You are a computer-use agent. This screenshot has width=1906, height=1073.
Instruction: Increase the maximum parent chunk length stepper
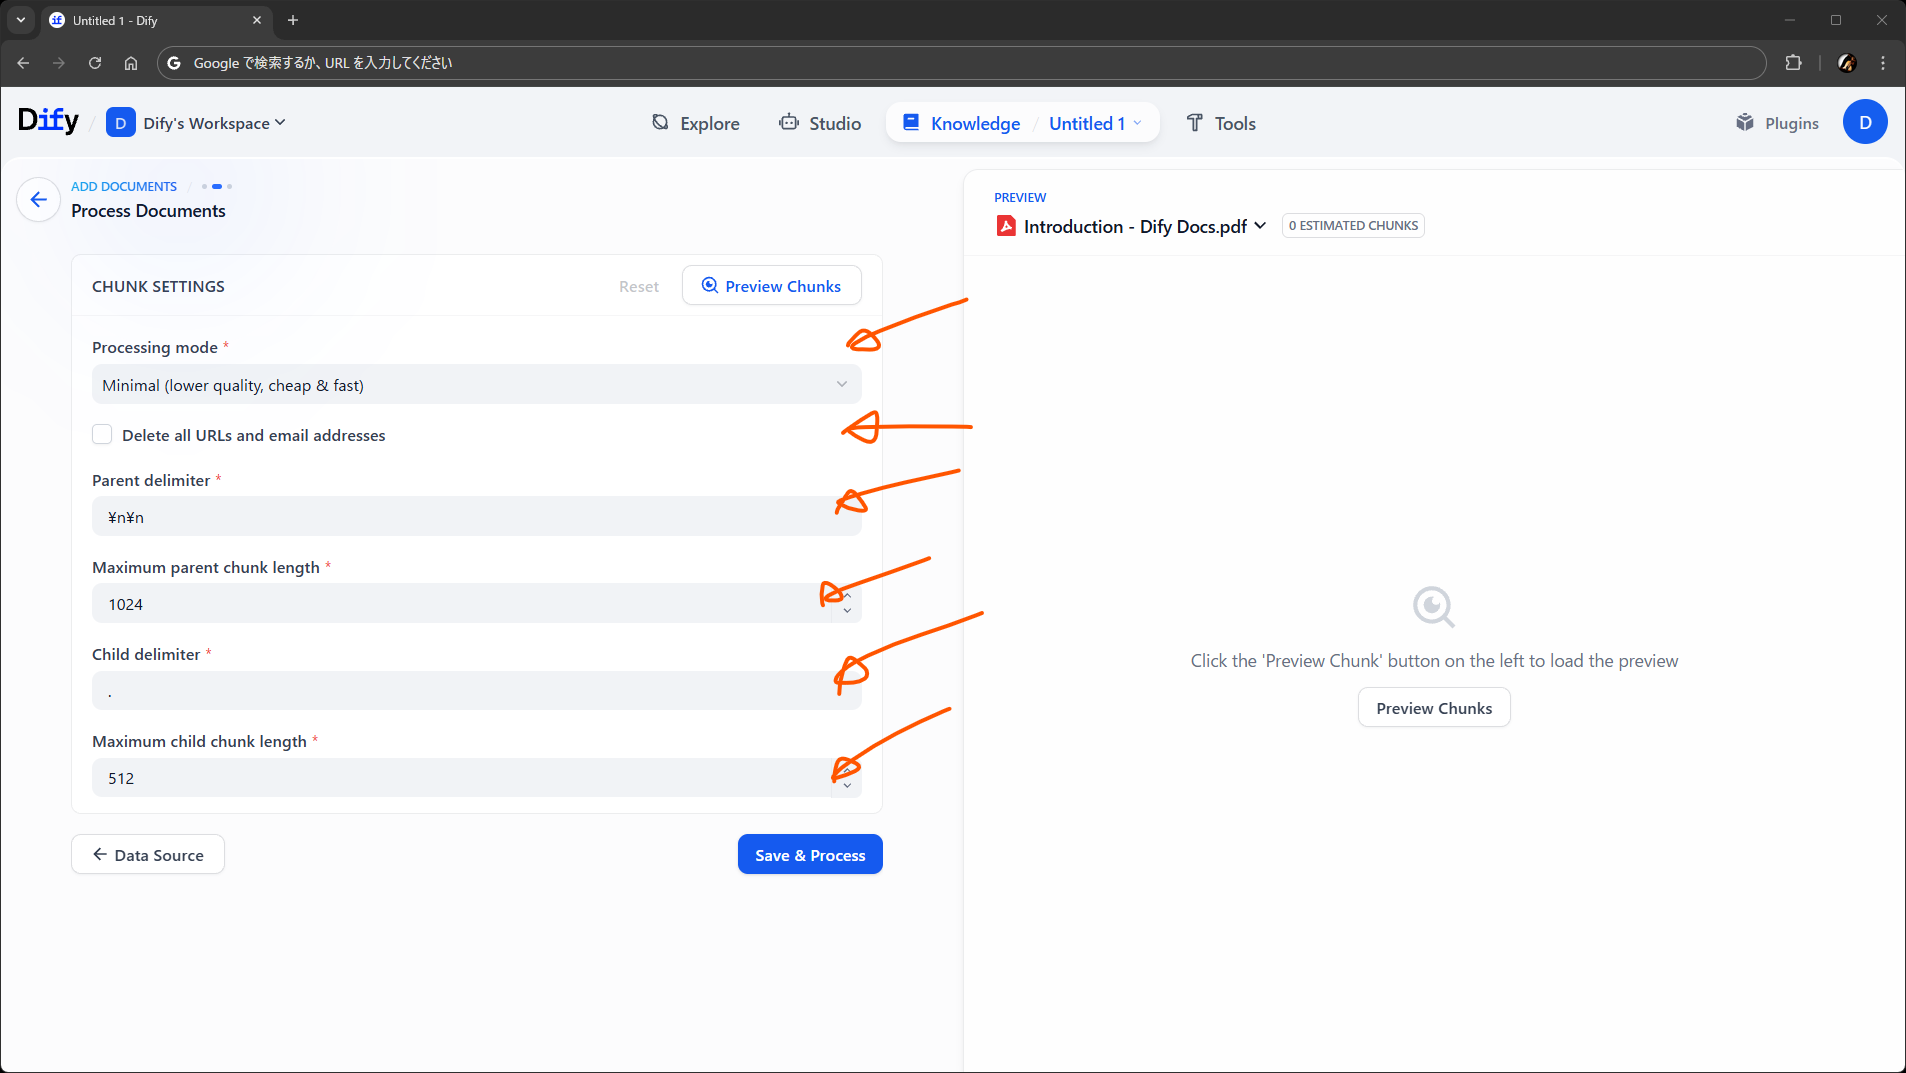[x=847, y=597]
